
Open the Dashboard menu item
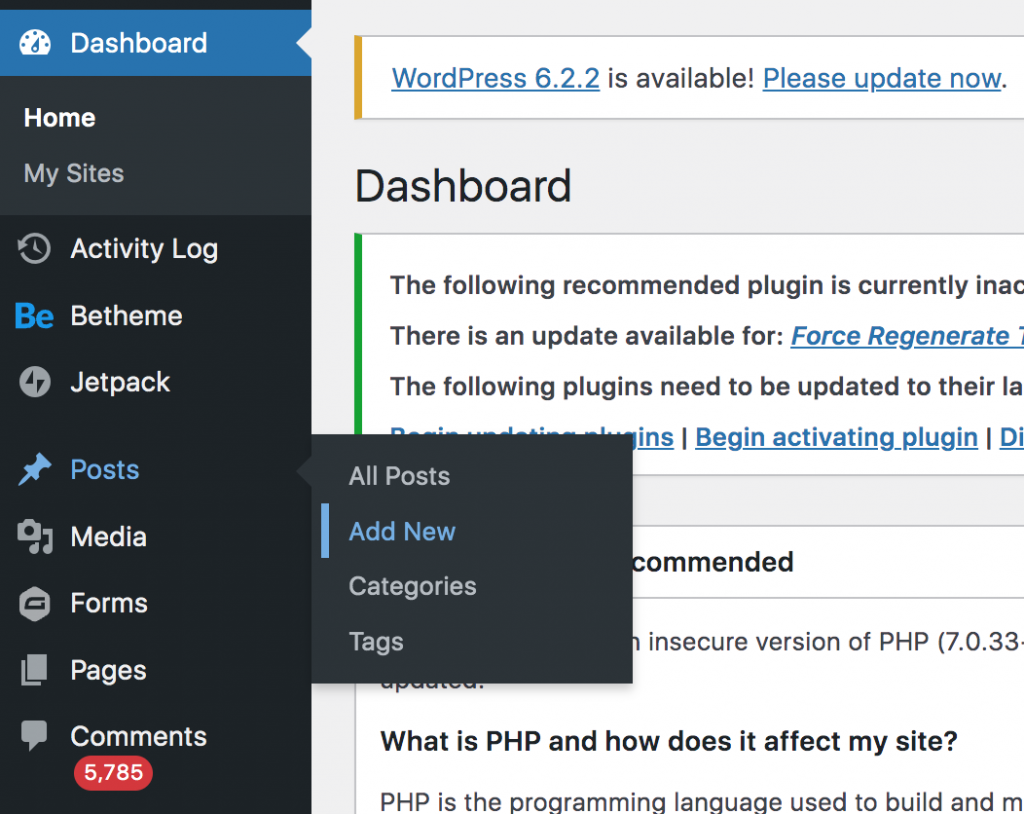[155, 43]
